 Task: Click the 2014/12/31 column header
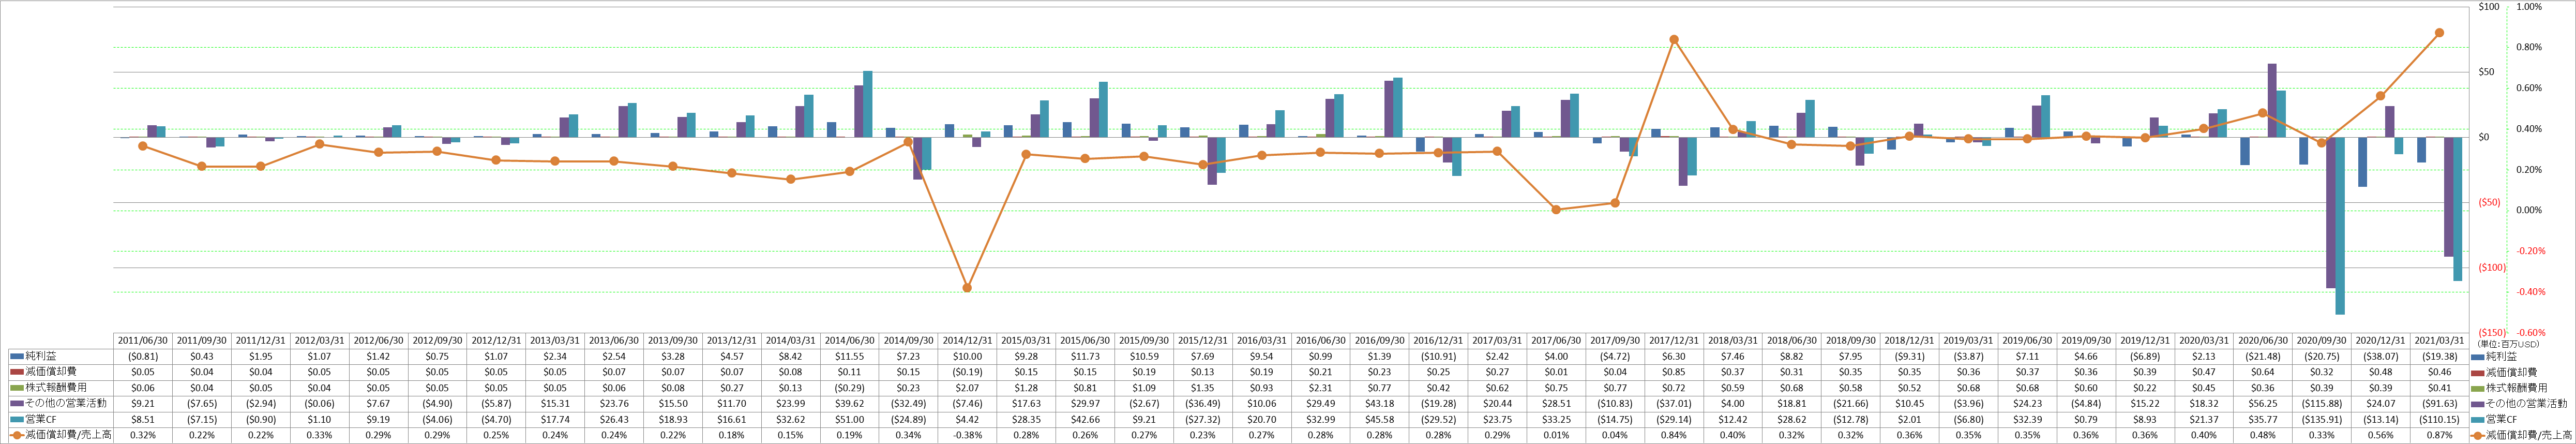pos(967,340)
